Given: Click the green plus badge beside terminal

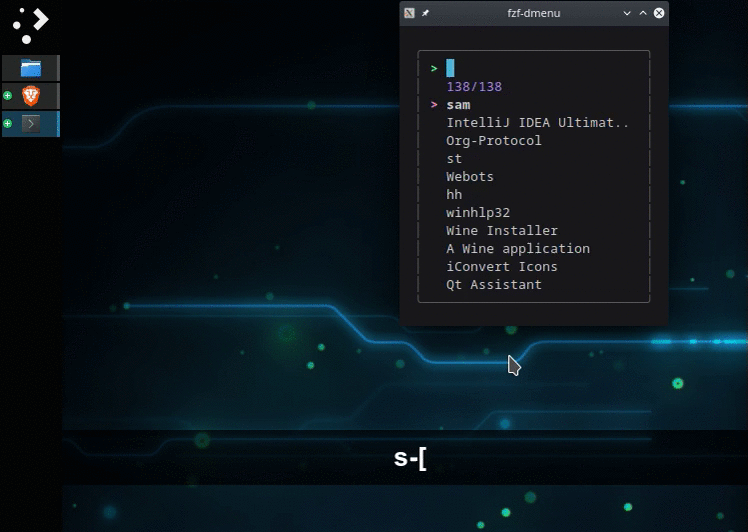Looking at the screenshot, I should (8, 124).
